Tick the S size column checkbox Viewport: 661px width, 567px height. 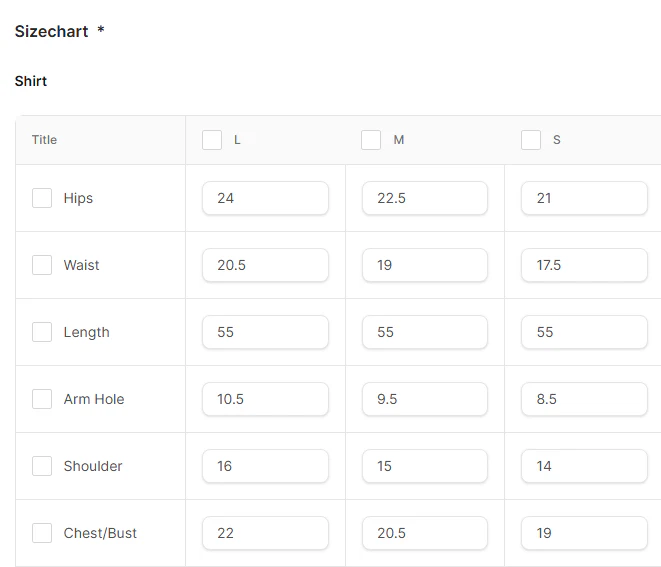(531, 140)
